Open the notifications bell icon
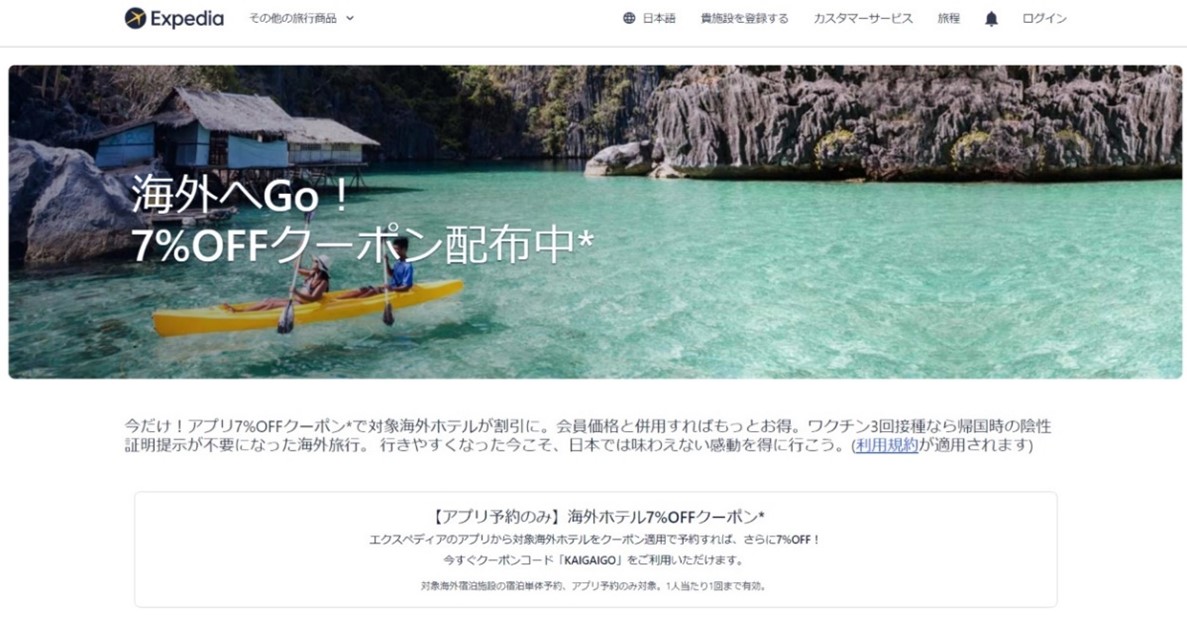Viewport: 1187px width, 628px height. point(991,19)
